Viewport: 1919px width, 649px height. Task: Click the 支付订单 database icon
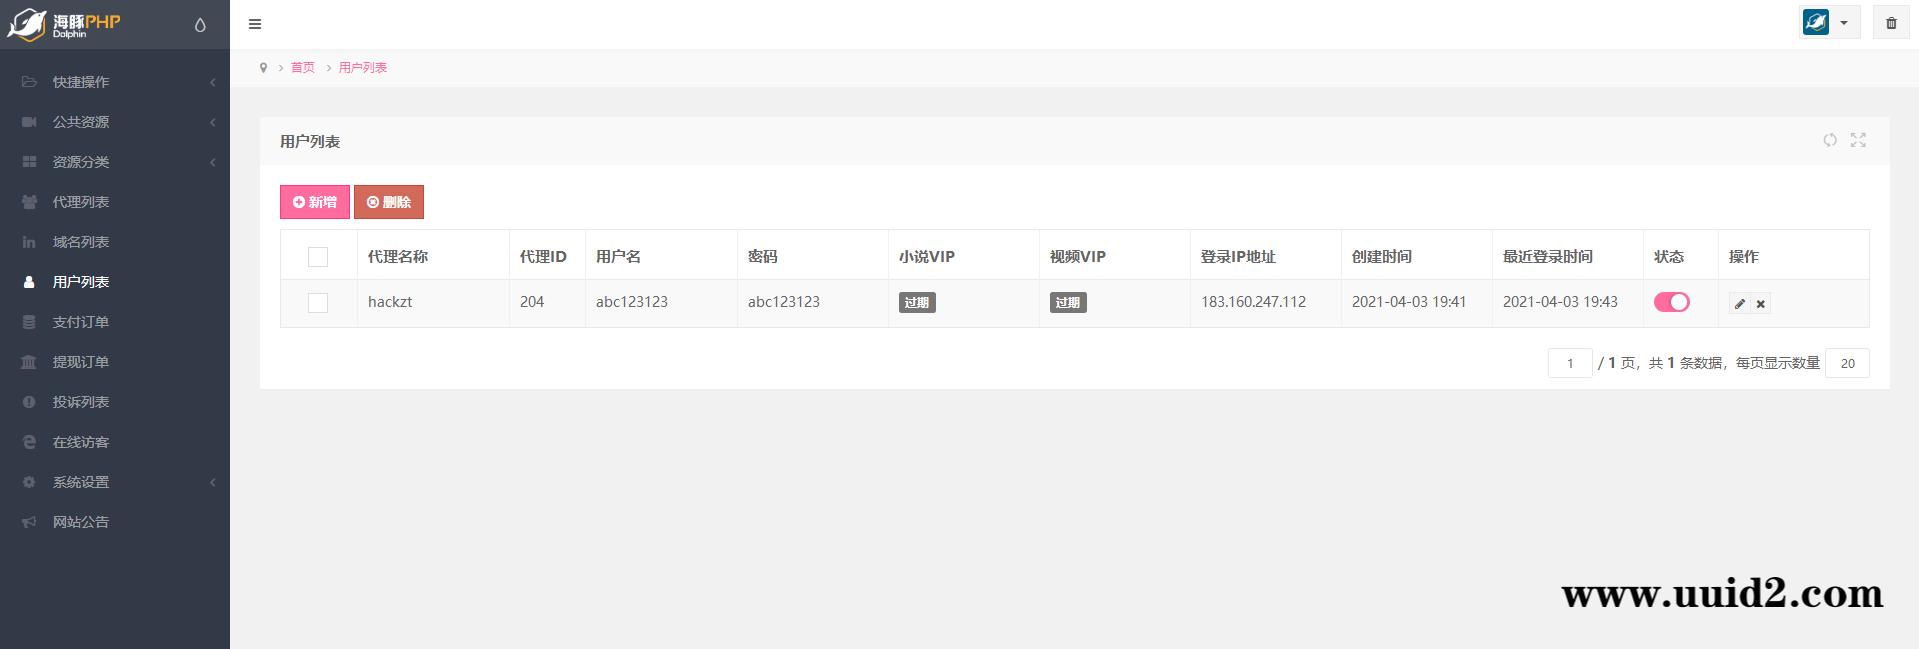click(29, 322)
